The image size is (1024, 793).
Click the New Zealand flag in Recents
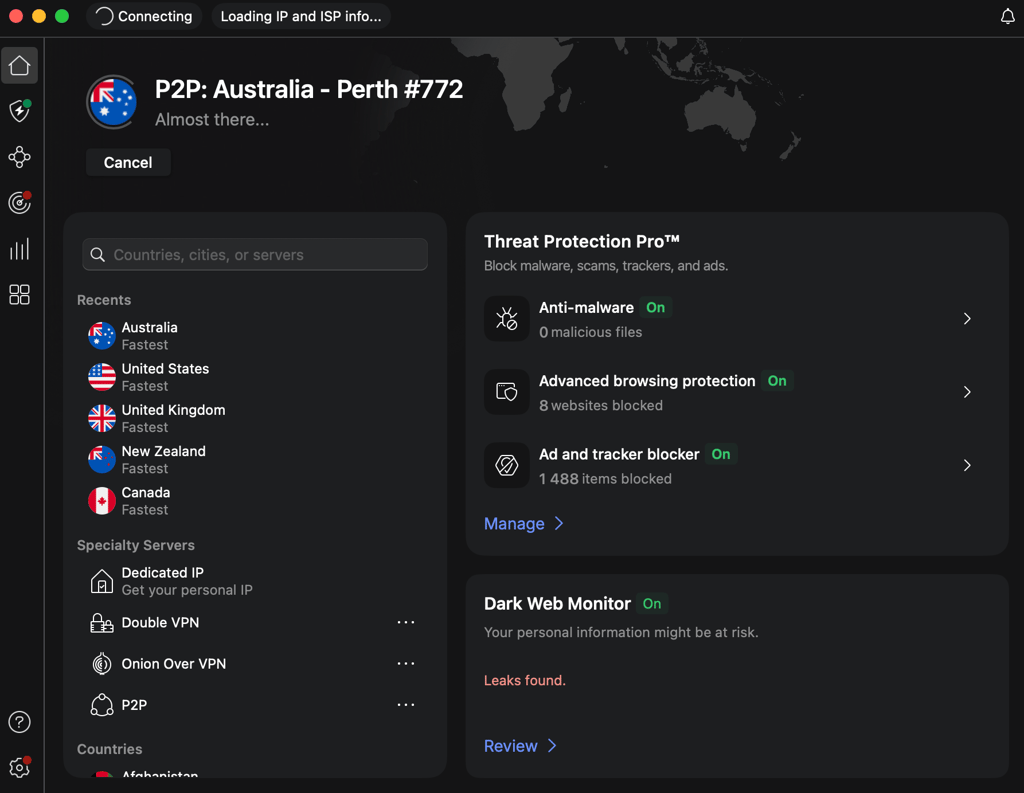coord(102,459)
